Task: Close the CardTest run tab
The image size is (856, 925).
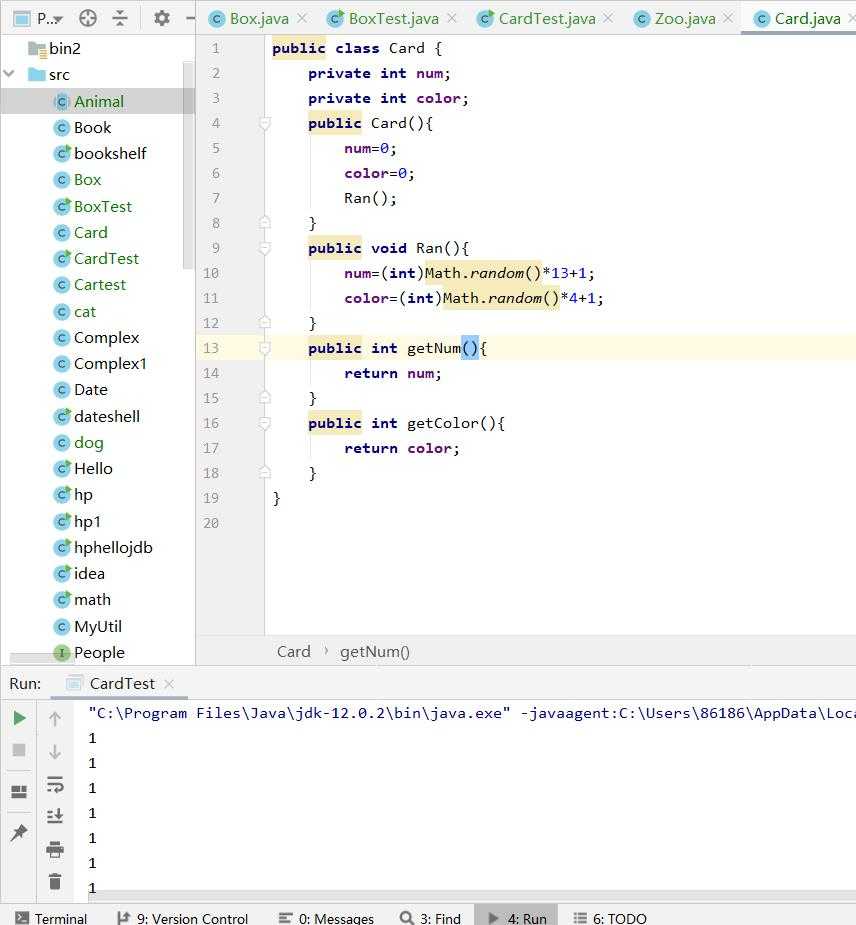Action: click(x=169, y=684)
